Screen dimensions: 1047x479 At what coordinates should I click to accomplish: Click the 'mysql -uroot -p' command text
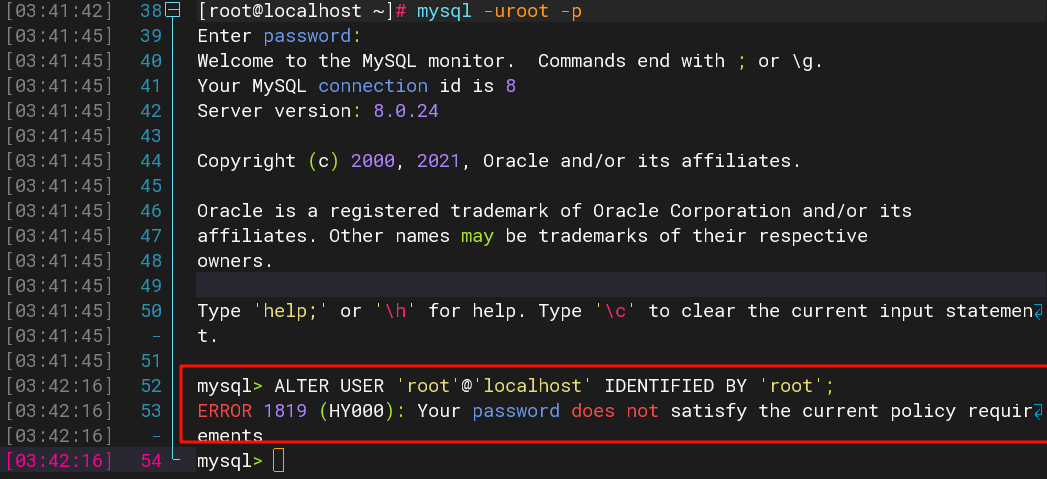coord(499,11)
